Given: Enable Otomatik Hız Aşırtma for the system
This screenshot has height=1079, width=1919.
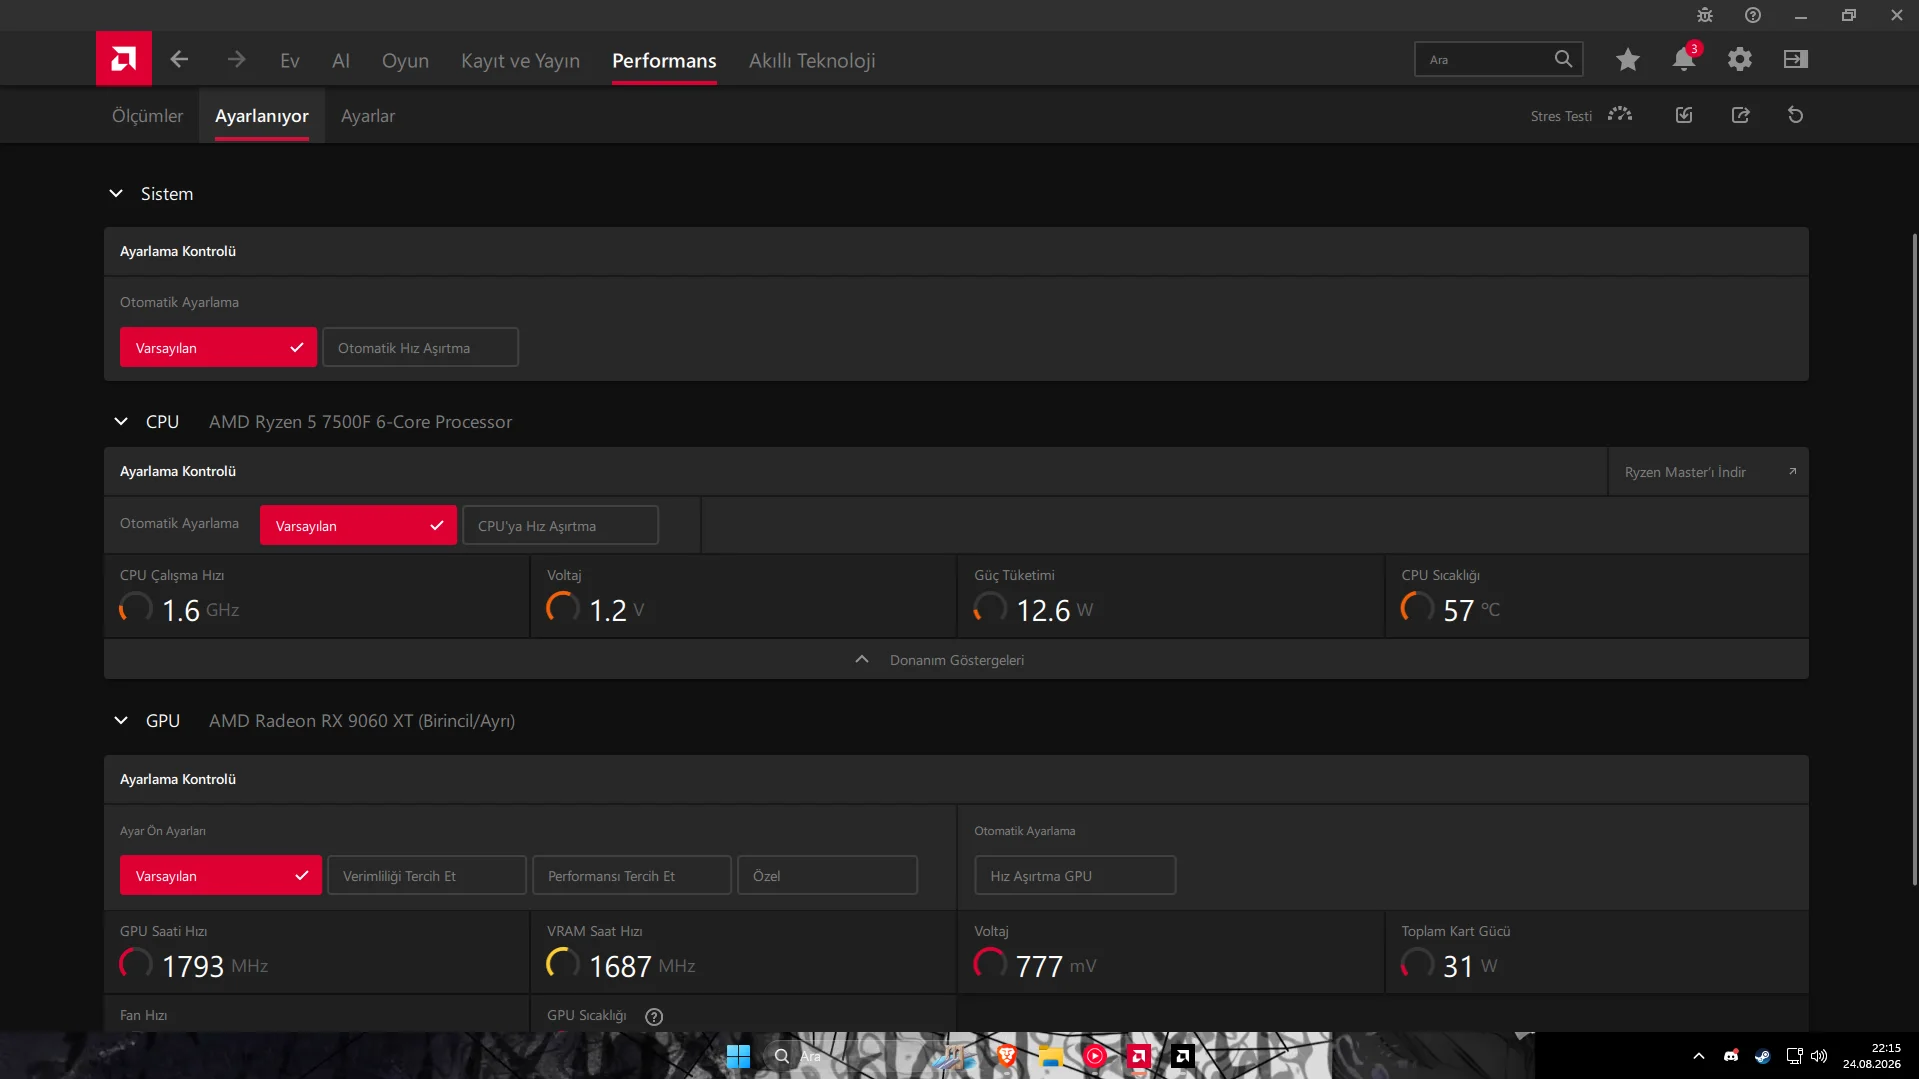Looking at the screenshot, I should [x=420, y=347].
